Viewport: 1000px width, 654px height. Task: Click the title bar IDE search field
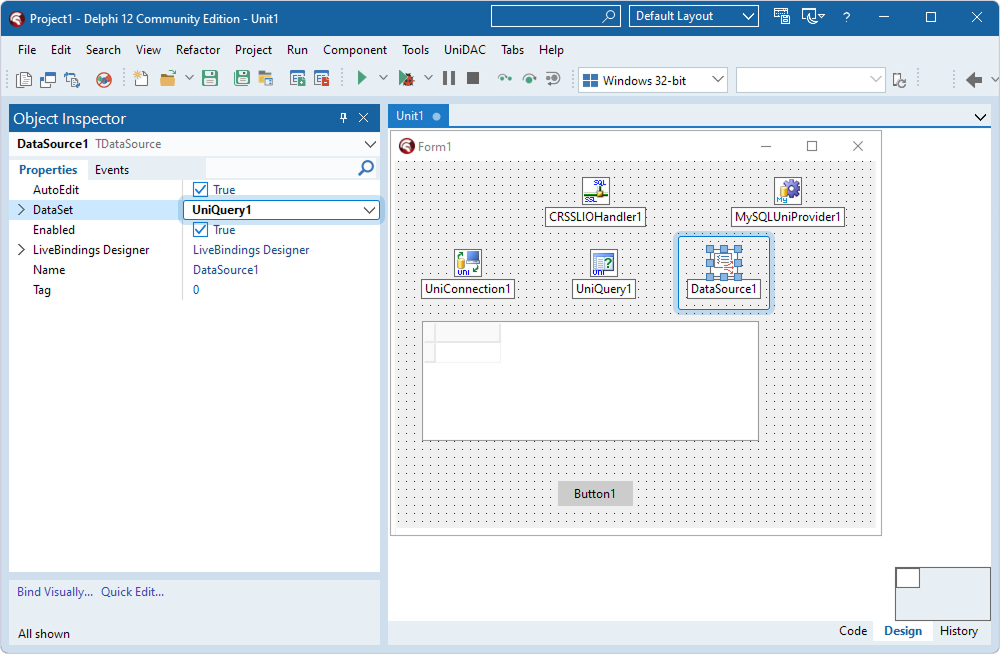(555, 16)
